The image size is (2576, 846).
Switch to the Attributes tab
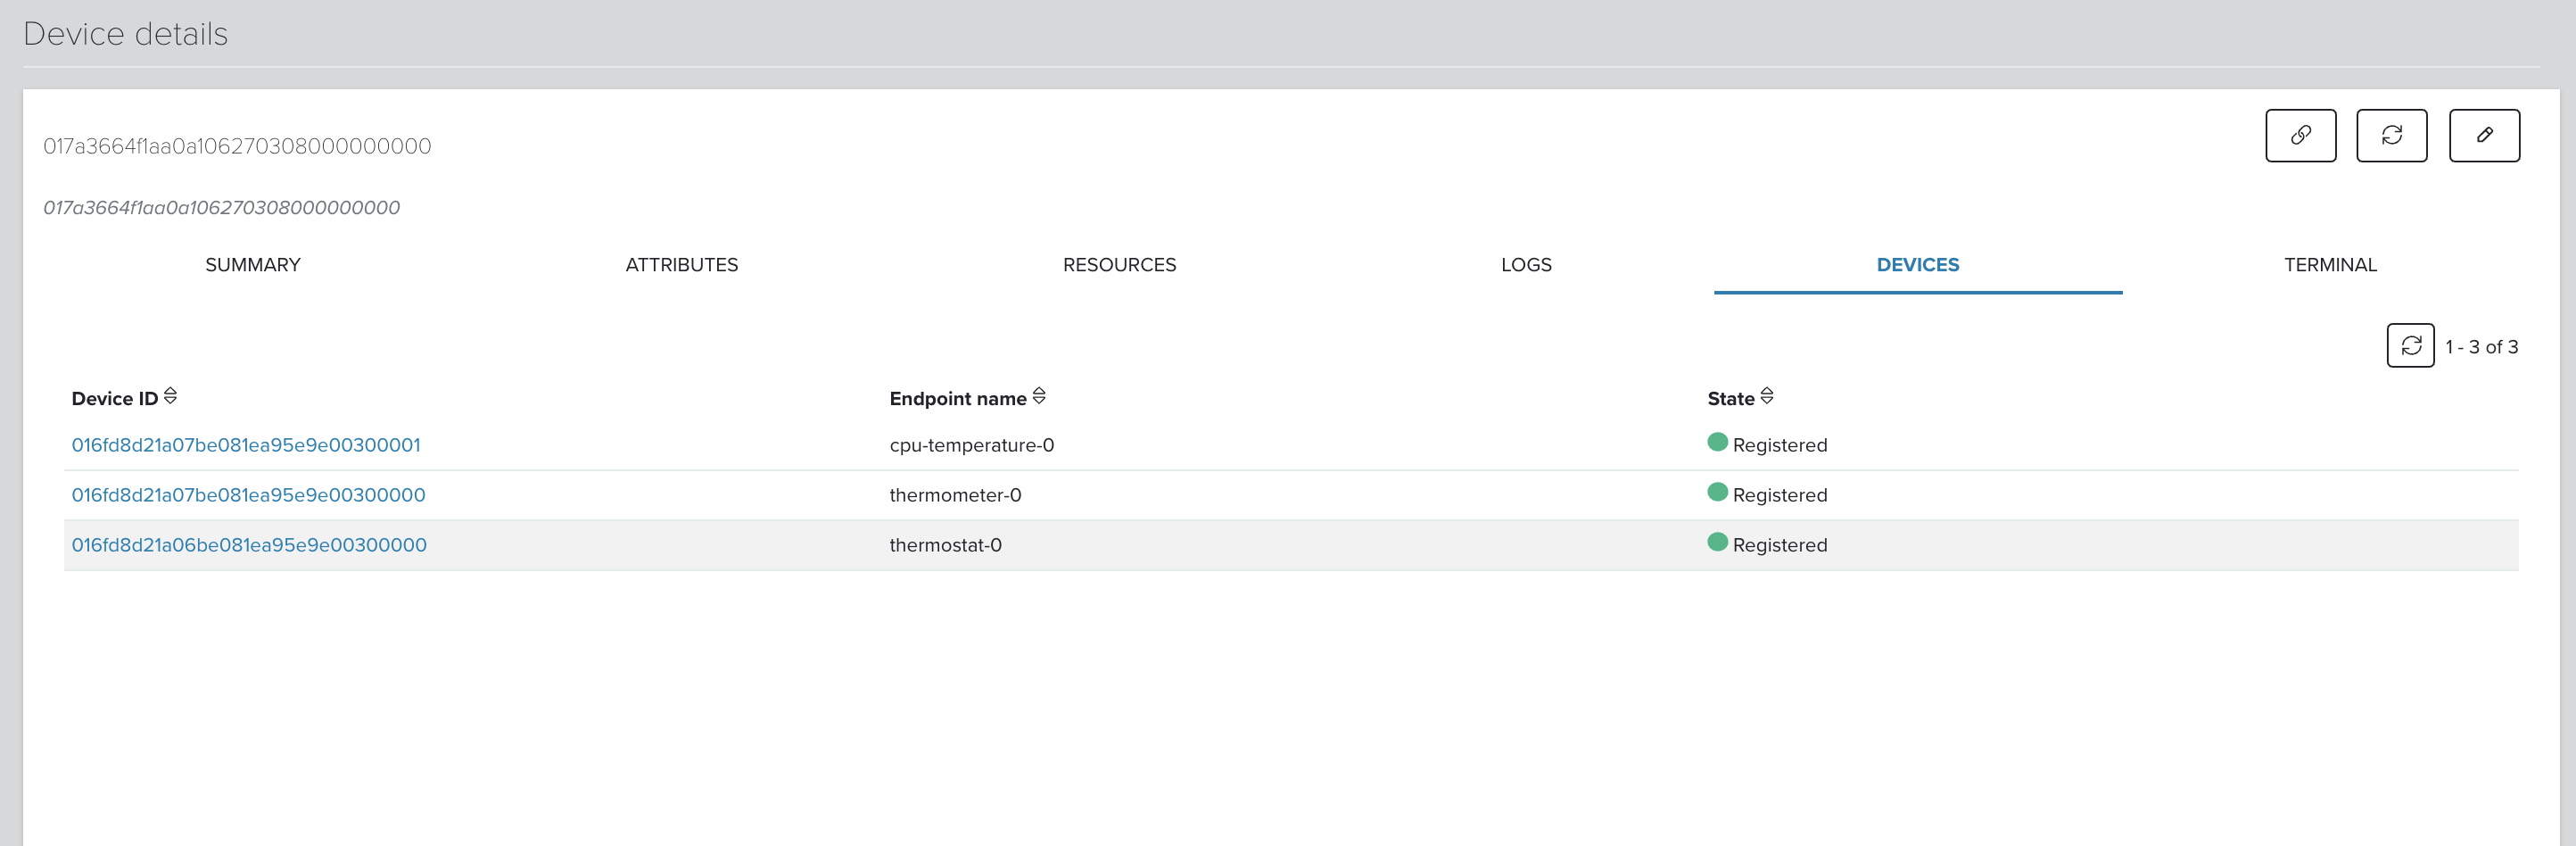click(x=682, y=265)
